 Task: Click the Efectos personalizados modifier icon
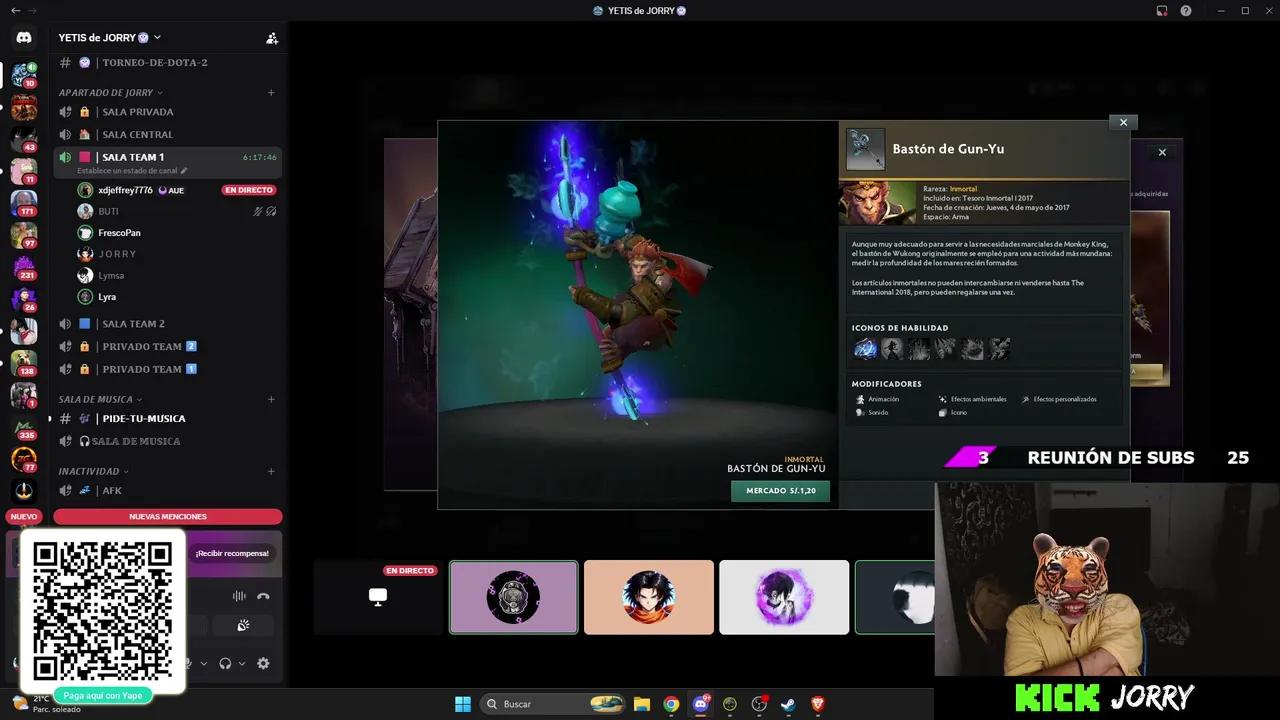[1025, 399]
